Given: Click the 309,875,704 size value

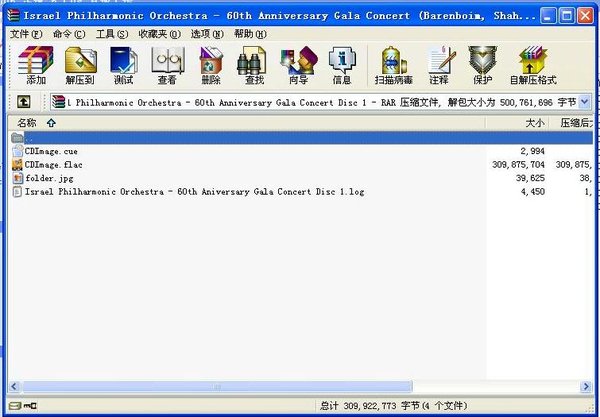Looking at the screenshot, I should (x=518, y=165).
